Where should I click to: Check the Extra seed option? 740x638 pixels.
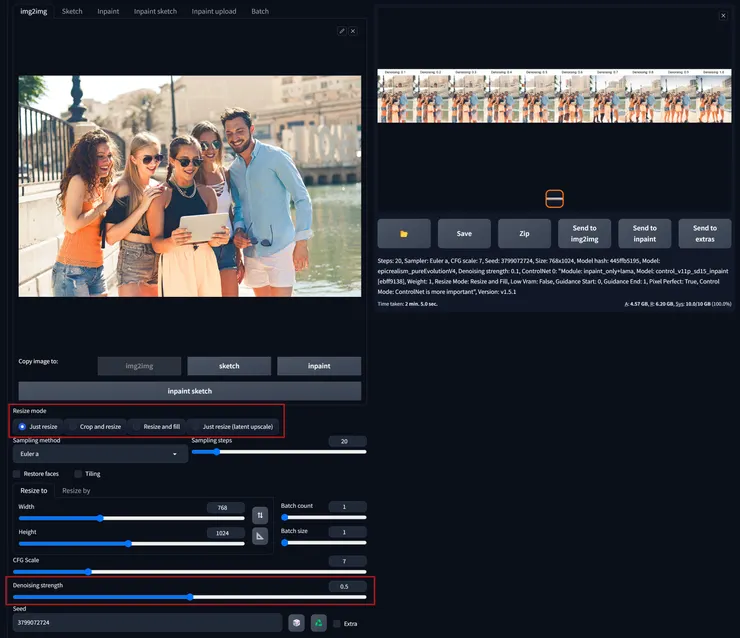point(337,623)
